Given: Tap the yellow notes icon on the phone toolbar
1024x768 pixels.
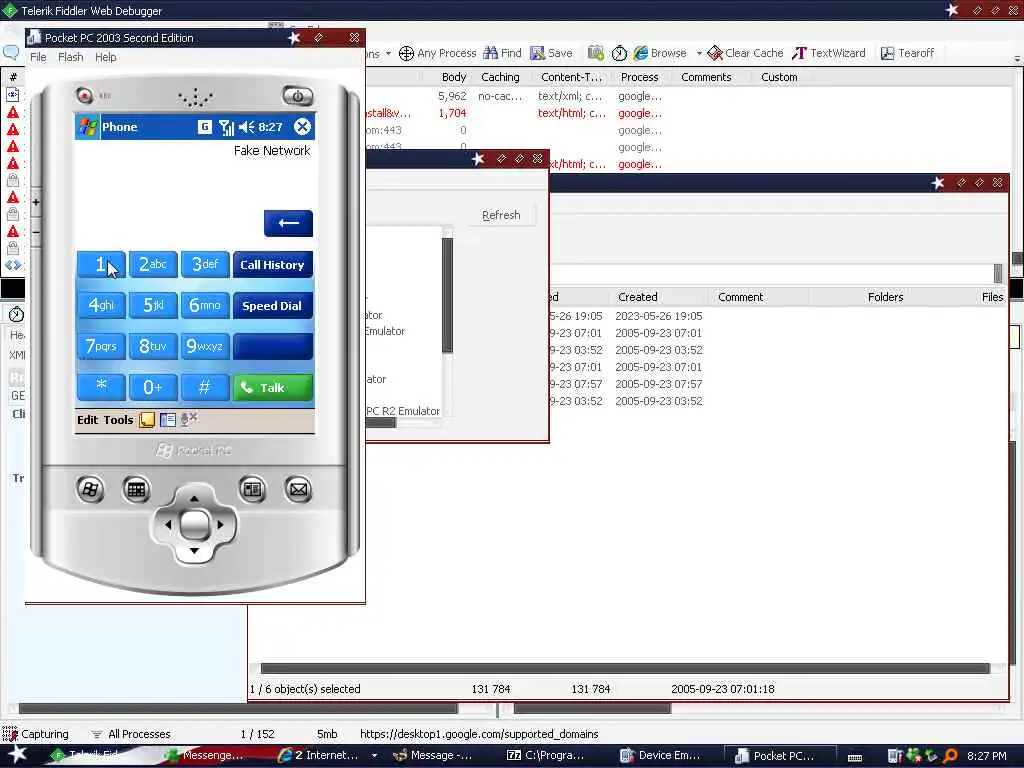Looking at the screenshot, I should click(x=147, y=420).
